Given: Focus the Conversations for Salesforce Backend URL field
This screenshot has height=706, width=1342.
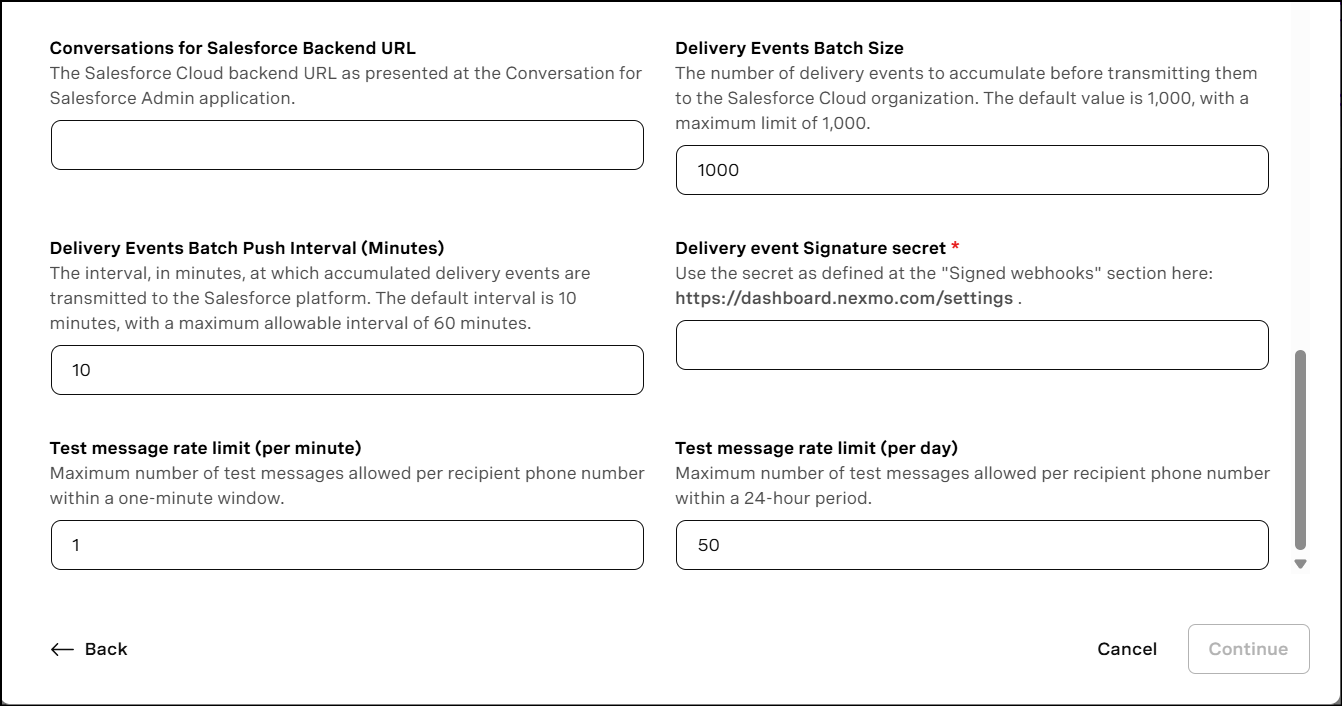Looking at the screenshot, I should (347, 145).
